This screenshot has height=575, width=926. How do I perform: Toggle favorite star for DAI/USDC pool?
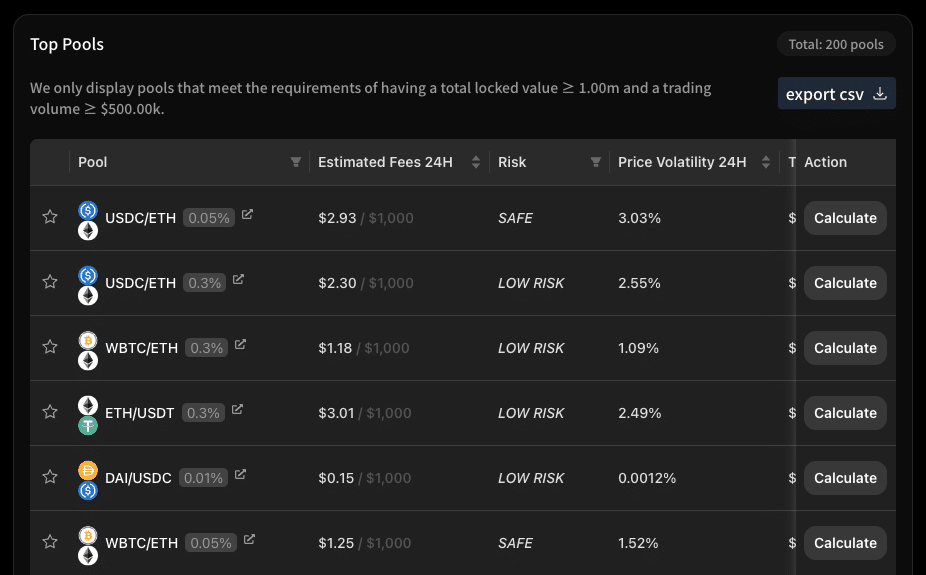tap(50, 476)
